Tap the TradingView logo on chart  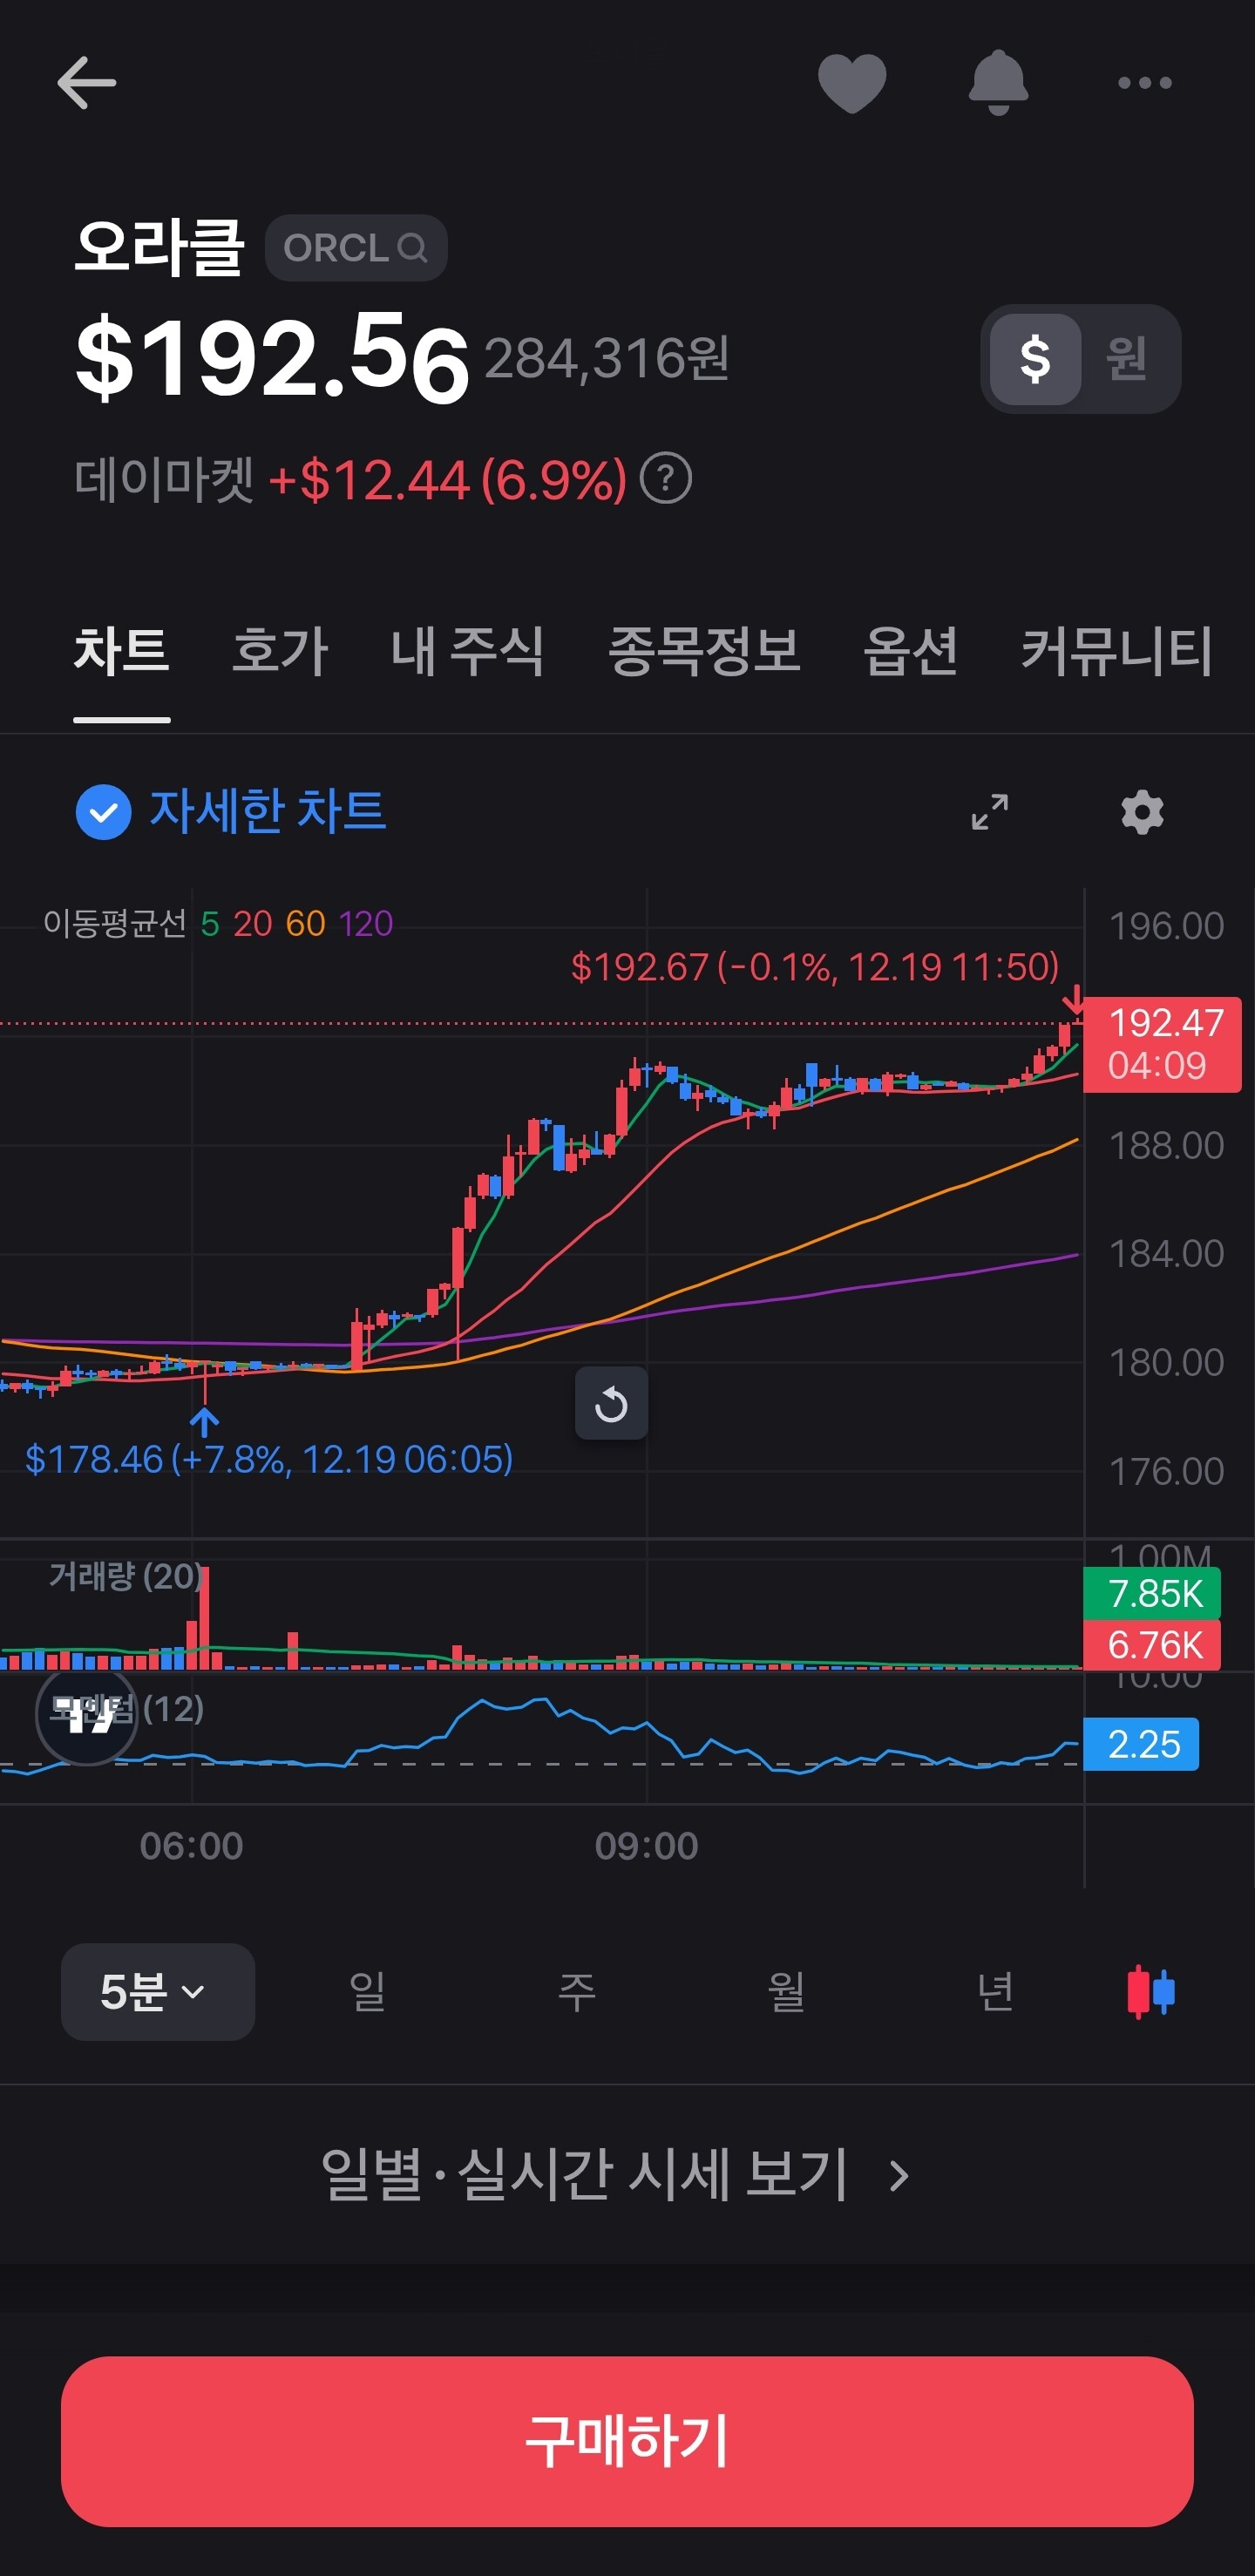[86, 1714]
